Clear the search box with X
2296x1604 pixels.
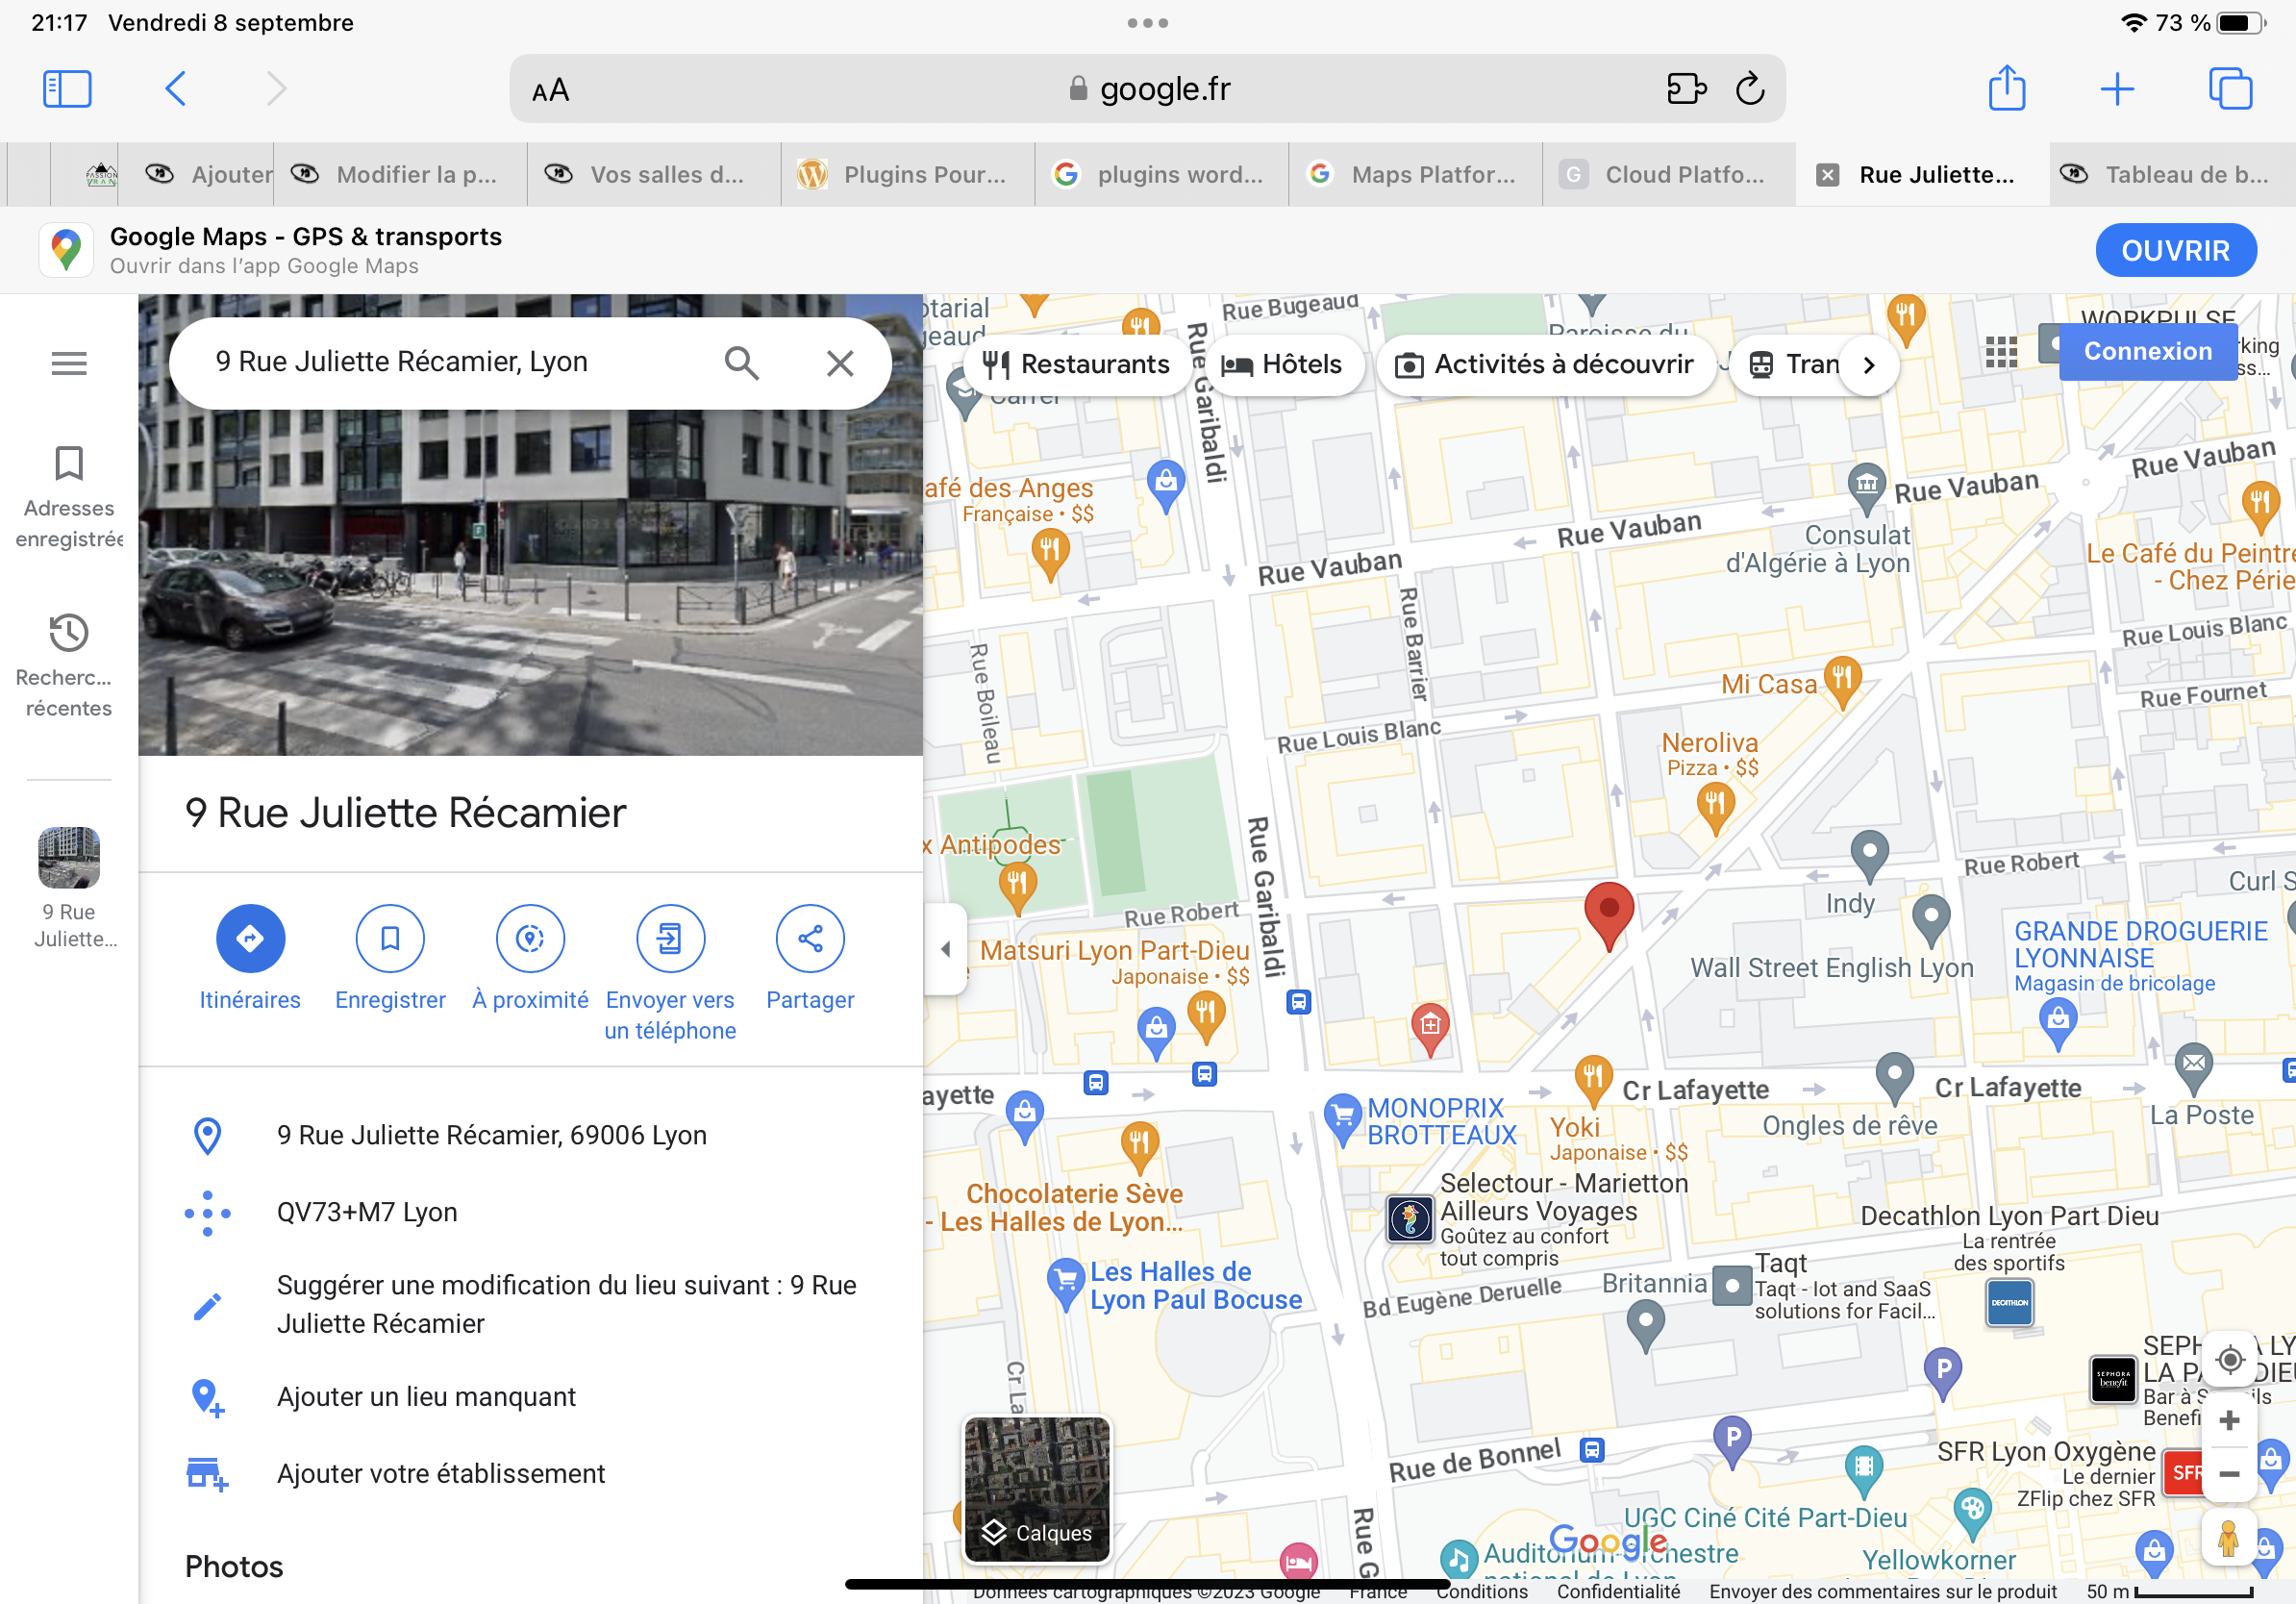tap(840, 363)
